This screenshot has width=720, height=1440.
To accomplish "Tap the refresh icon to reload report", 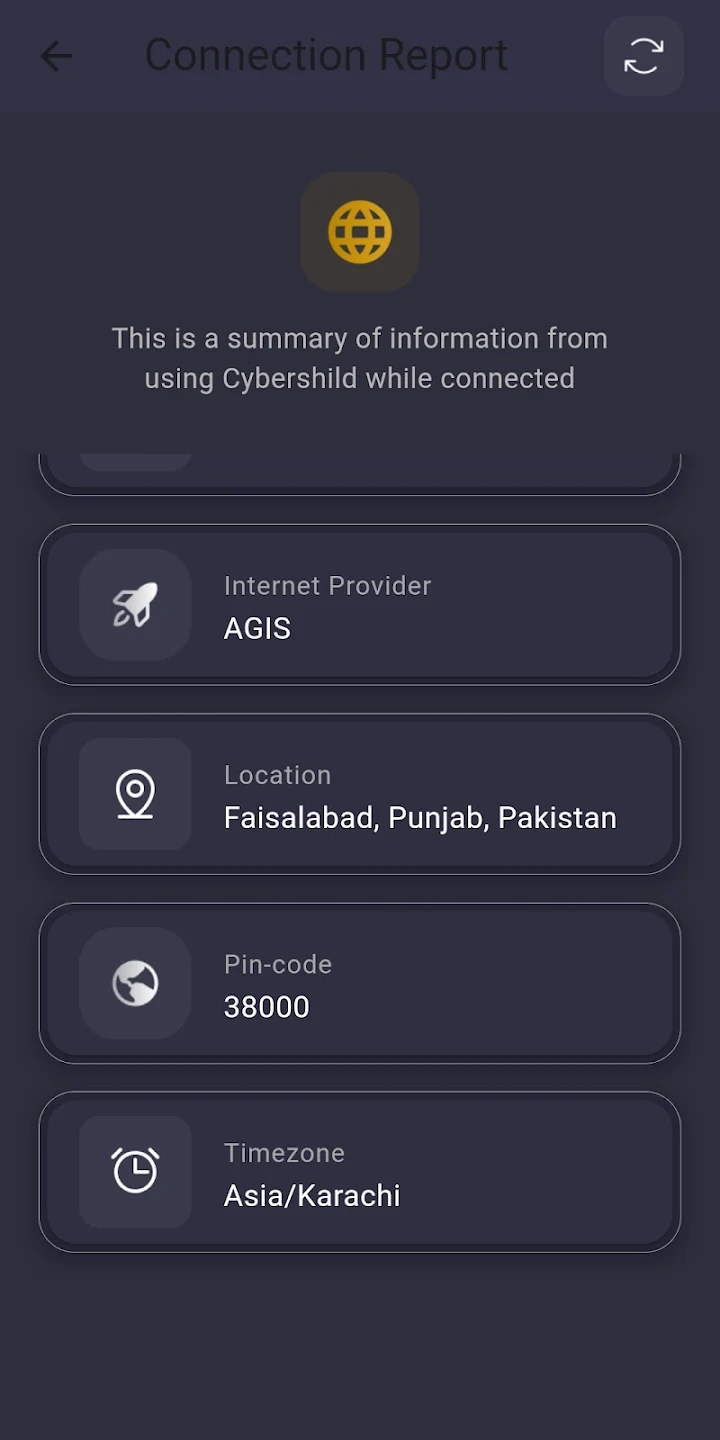I will coord(643,55).
